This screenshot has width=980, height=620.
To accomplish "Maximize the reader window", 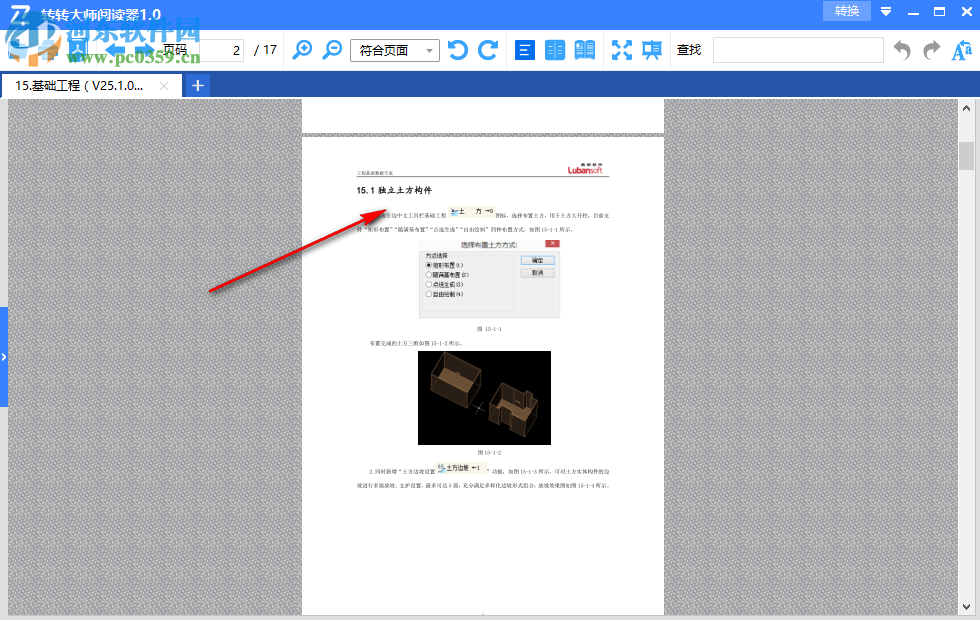I will 939,11.
